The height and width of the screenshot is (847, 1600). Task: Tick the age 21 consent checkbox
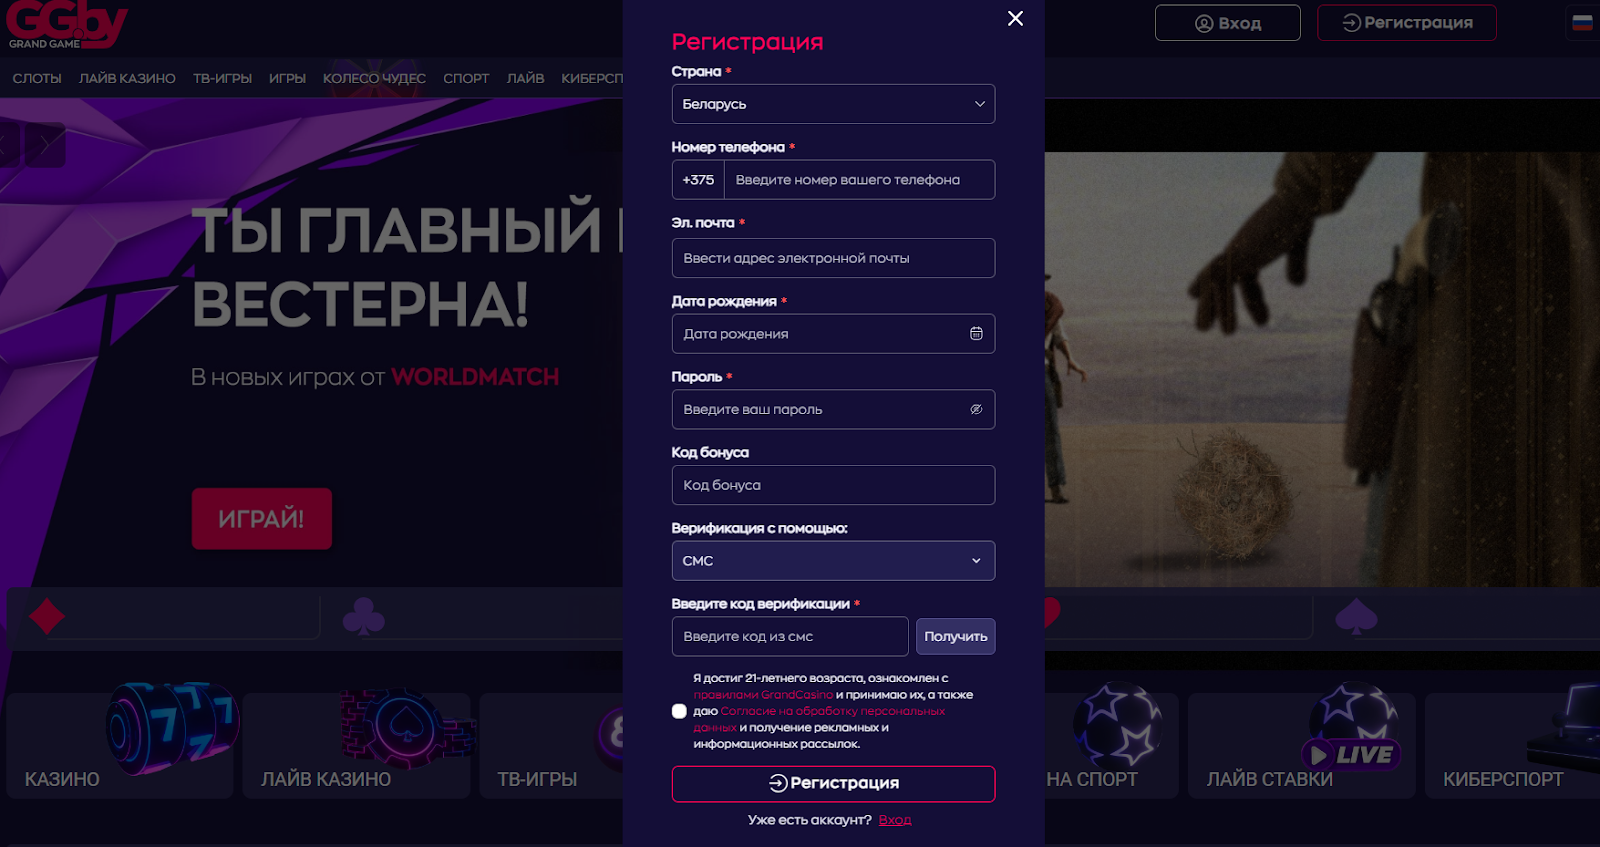click(x=679, y=711)
